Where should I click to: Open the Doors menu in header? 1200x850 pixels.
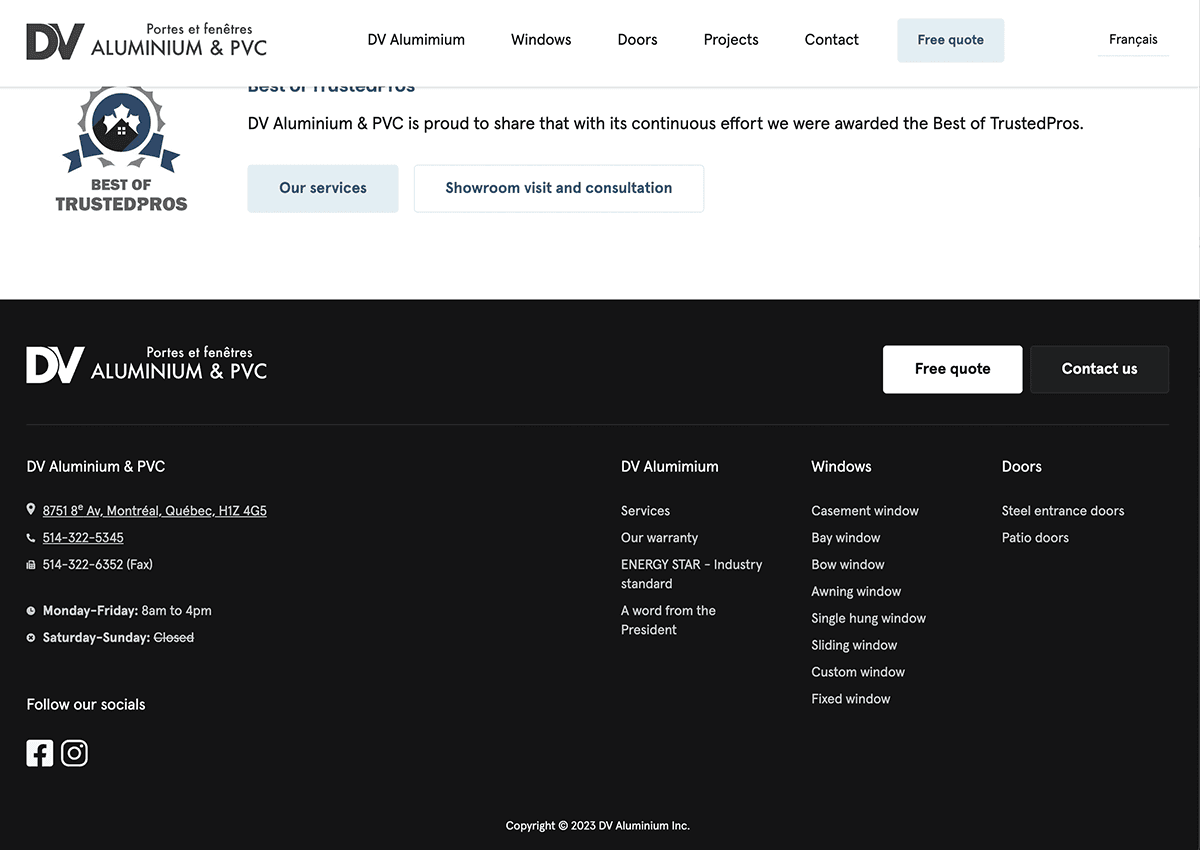coord(637,40)
